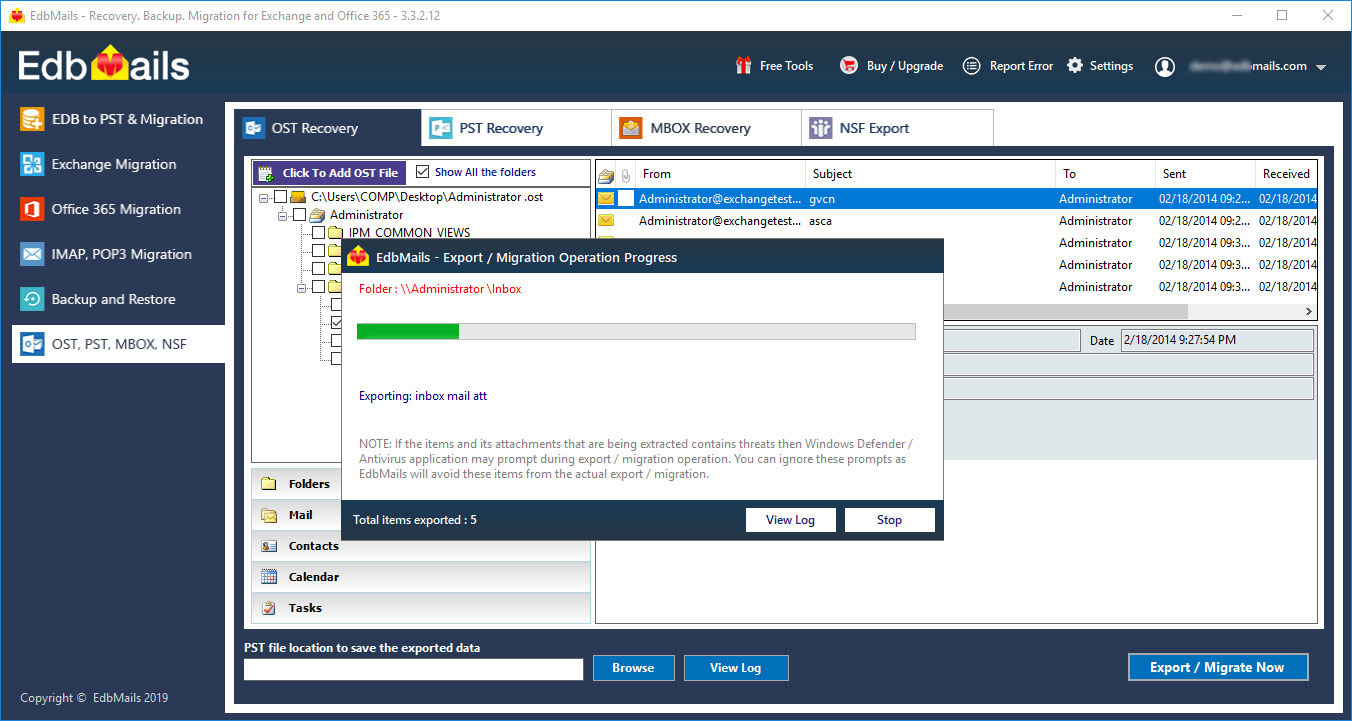Image resolution: width=1352 pixels, height=721 pixels.
Task: Click the Exchange Migration sidebar icon
Action: click(33, 164)
